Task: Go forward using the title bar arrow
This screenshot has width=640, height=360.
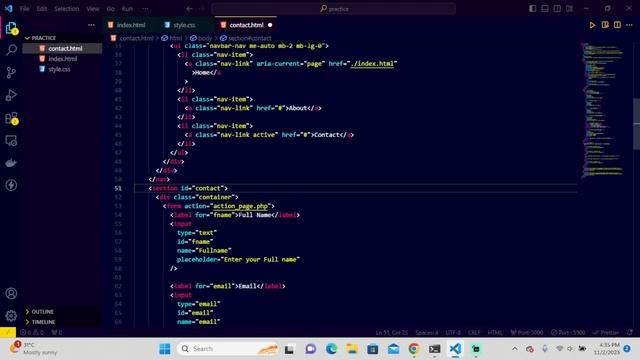Action: click(x=202, y=9)
